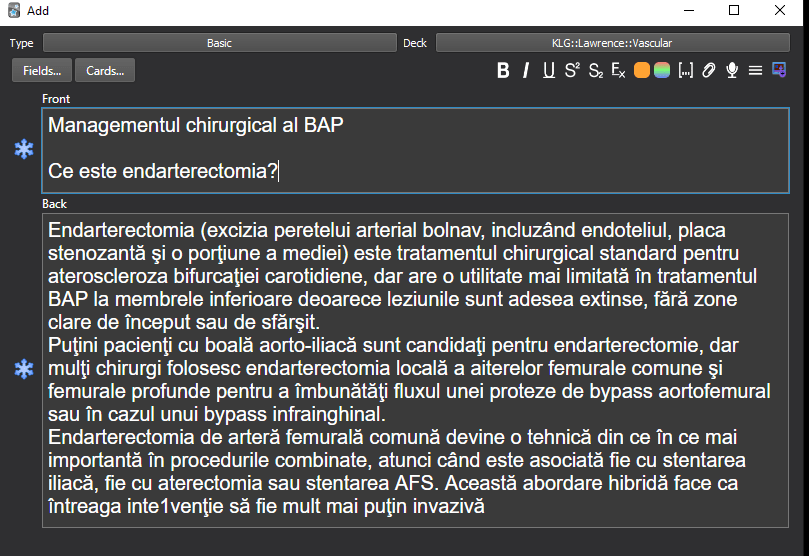Open the rainbow color picker swatch
809x556 pixels.
pos(662,70)
